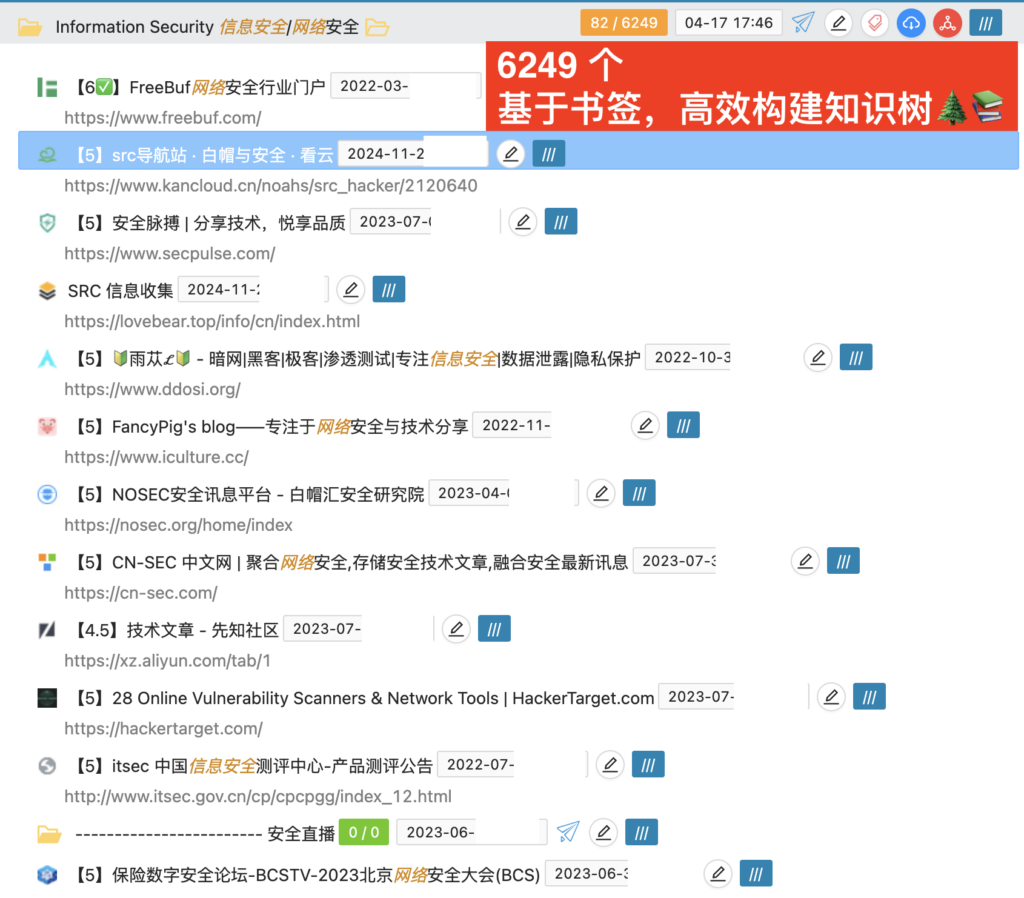Click the slashes button in the 安全直播 row

click(642, 833)
